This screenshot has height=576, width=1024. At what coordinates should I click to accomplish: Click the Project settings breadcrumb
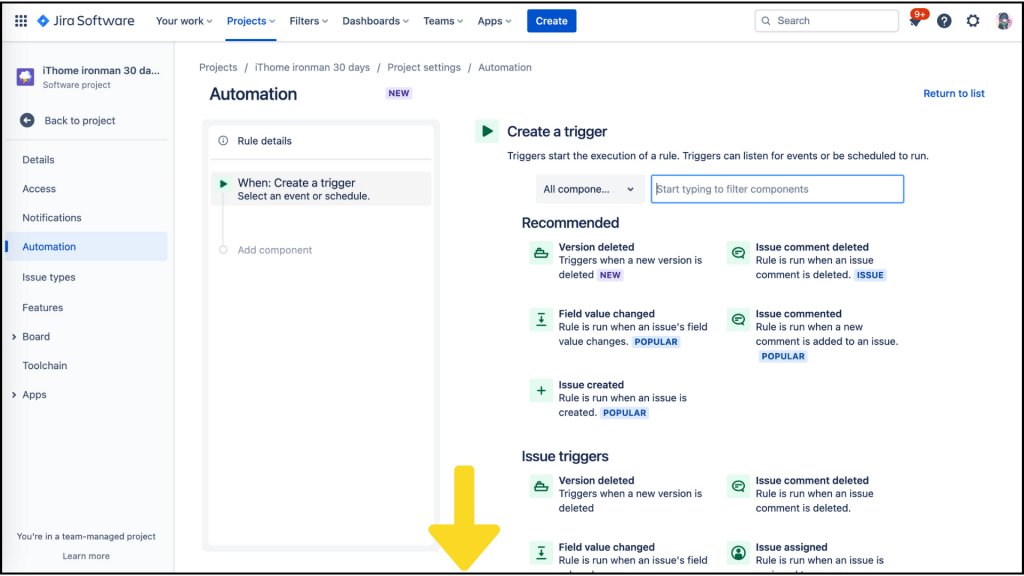tap(424, 67)
